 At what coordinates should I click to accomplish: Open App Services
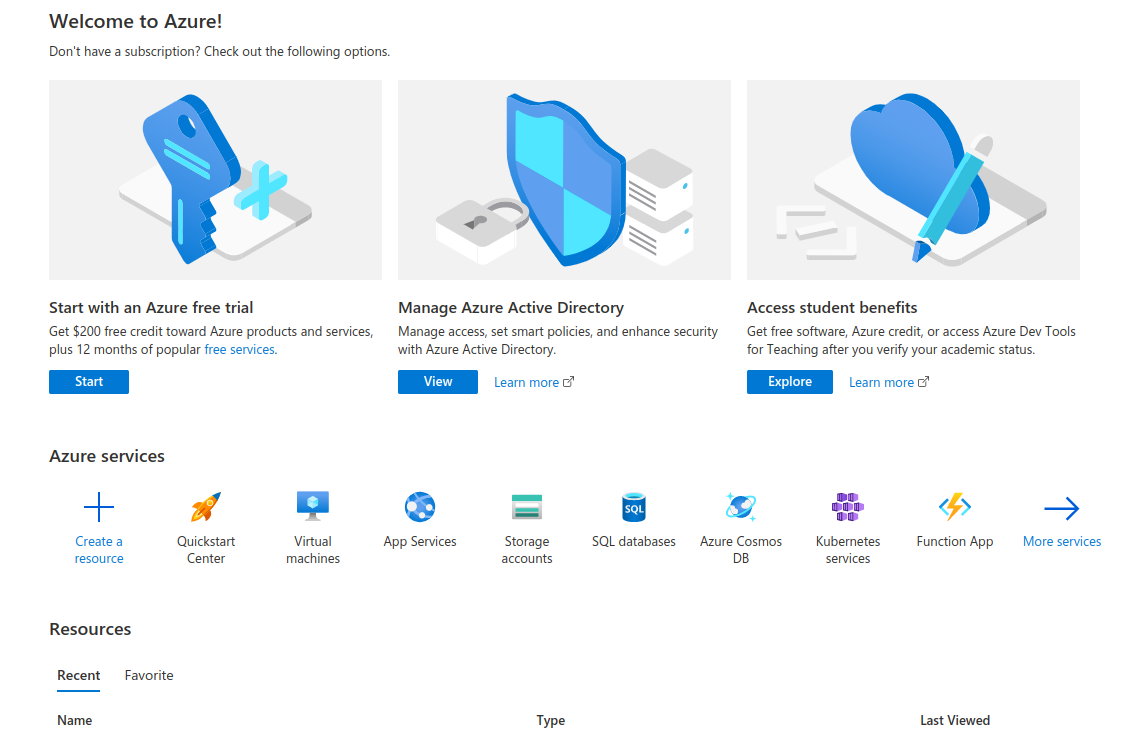tap(419, 507)
